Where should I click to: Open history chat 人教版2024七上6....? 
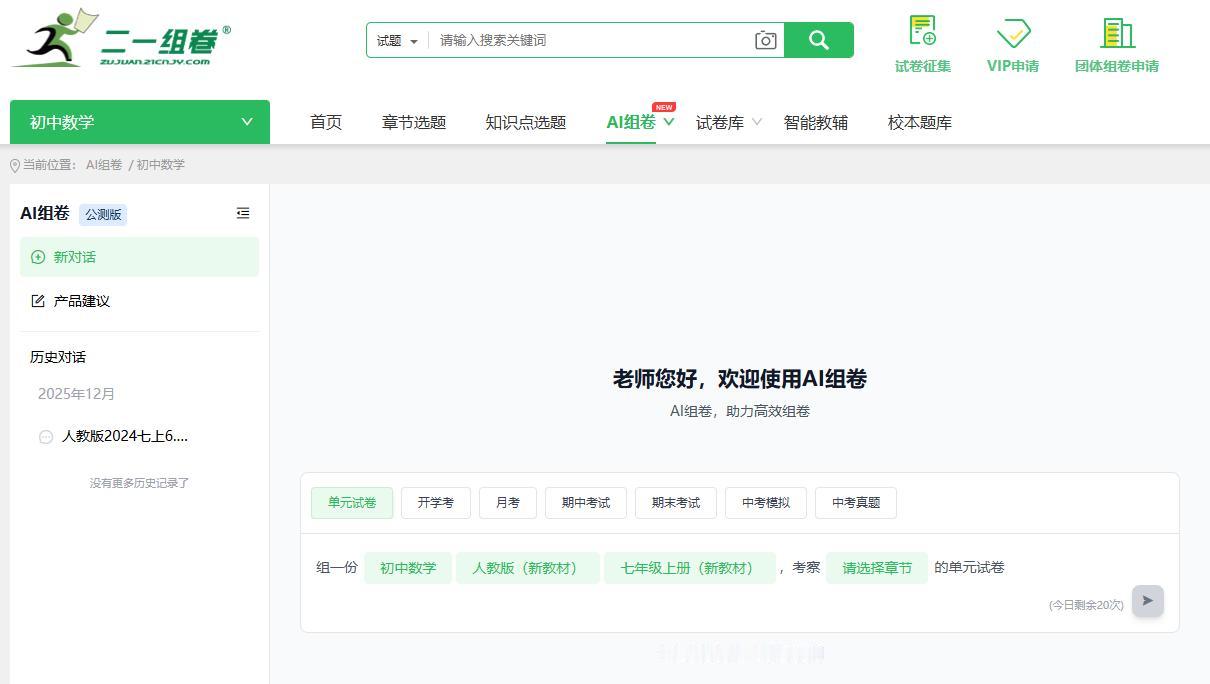coord(125,436)
